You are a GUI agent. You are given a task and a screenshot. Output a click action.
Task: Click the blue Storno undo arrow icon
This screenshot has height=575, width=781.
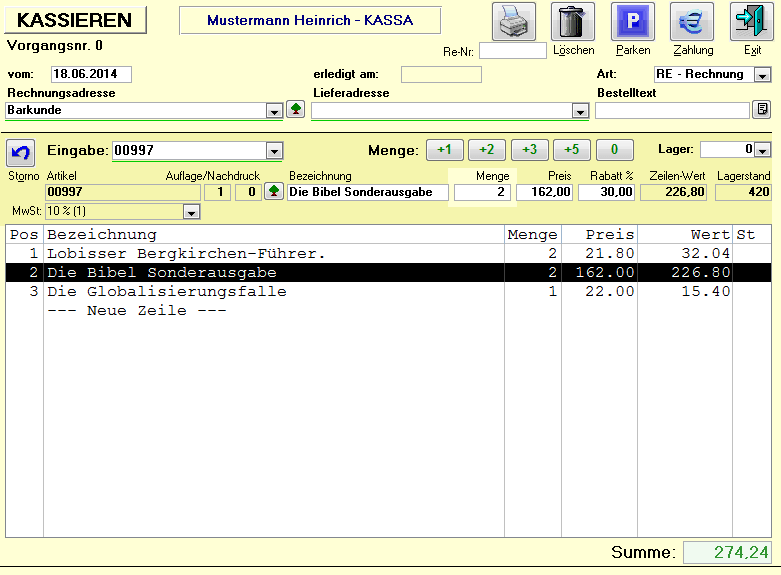[x=21, y=152]
